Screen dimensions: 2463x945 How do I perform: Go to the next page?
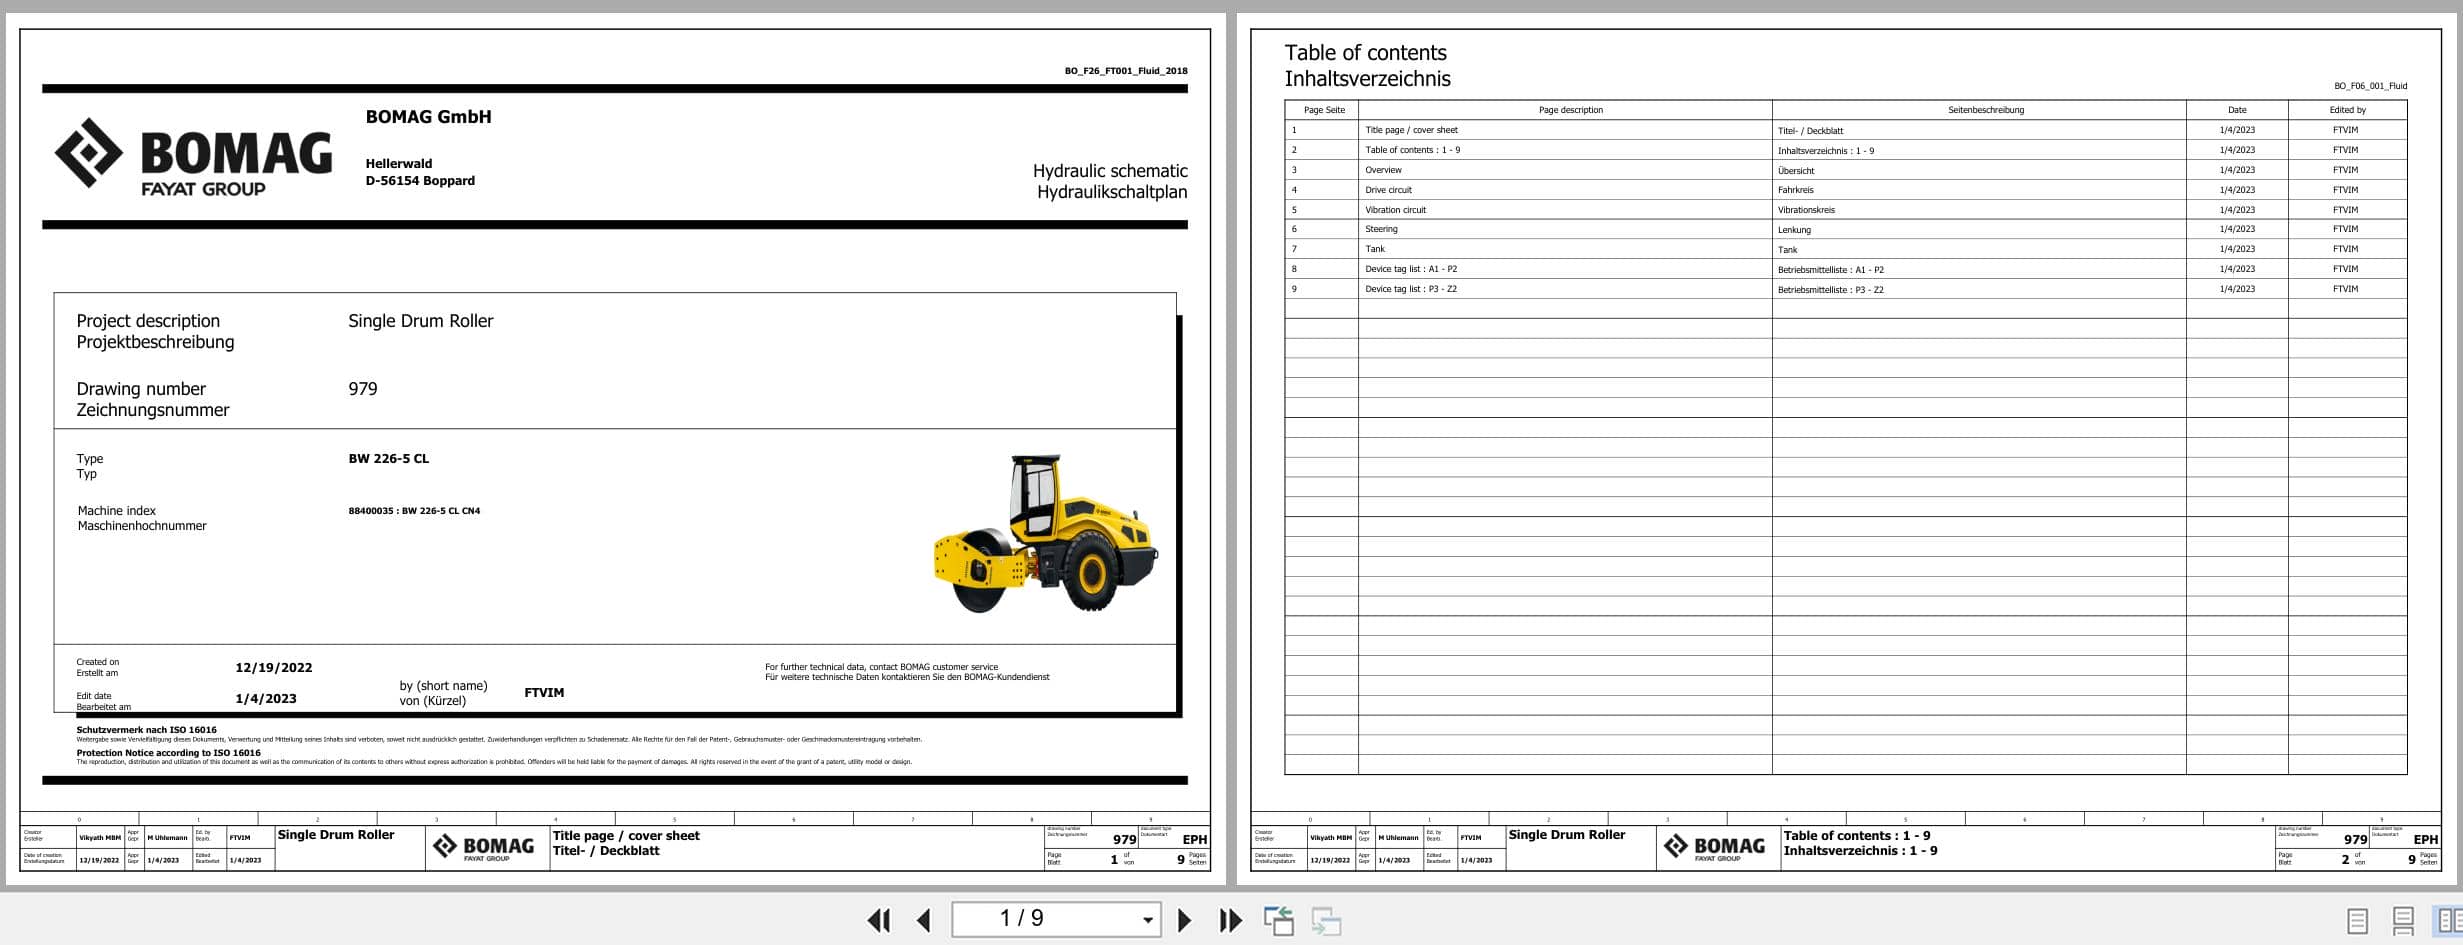(x=1184, y=920)
